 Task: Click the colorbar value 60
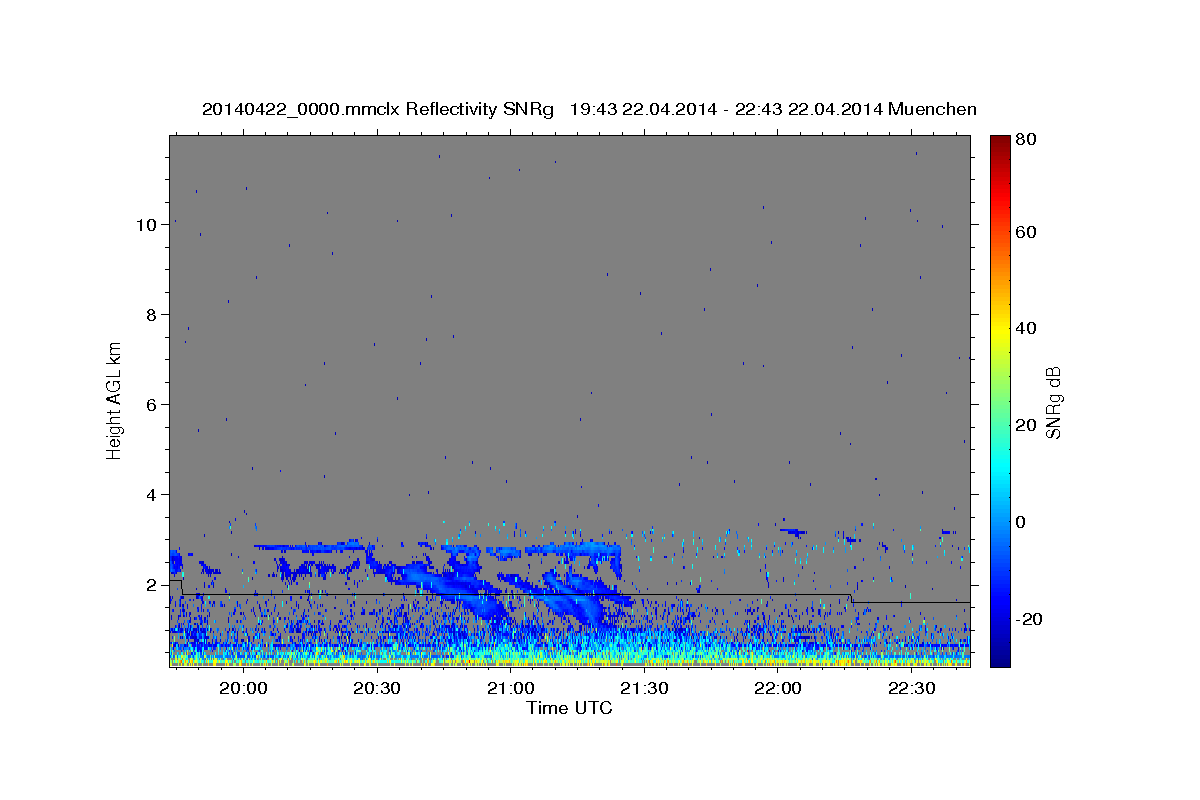(1024, 232)
